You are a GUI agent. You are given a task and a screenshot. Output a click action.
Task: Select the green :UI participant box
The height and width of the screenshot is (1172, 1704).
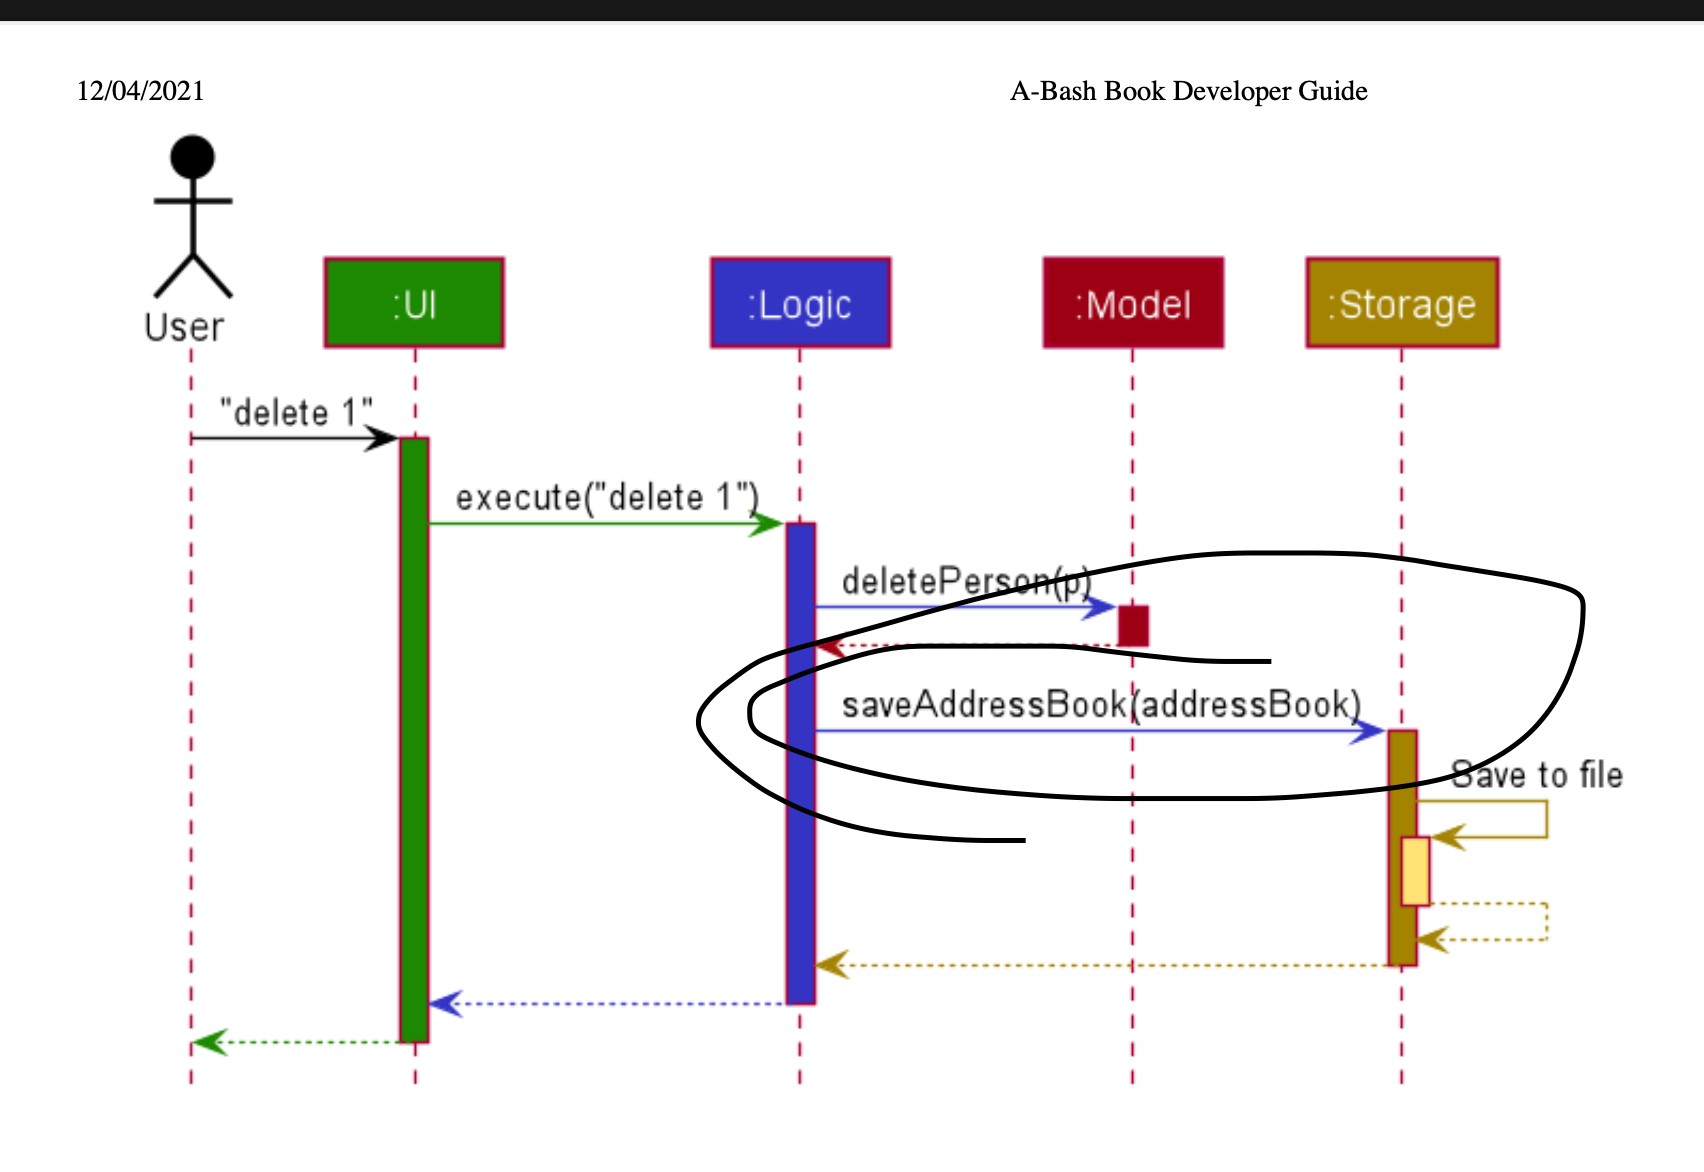point(414,303)
